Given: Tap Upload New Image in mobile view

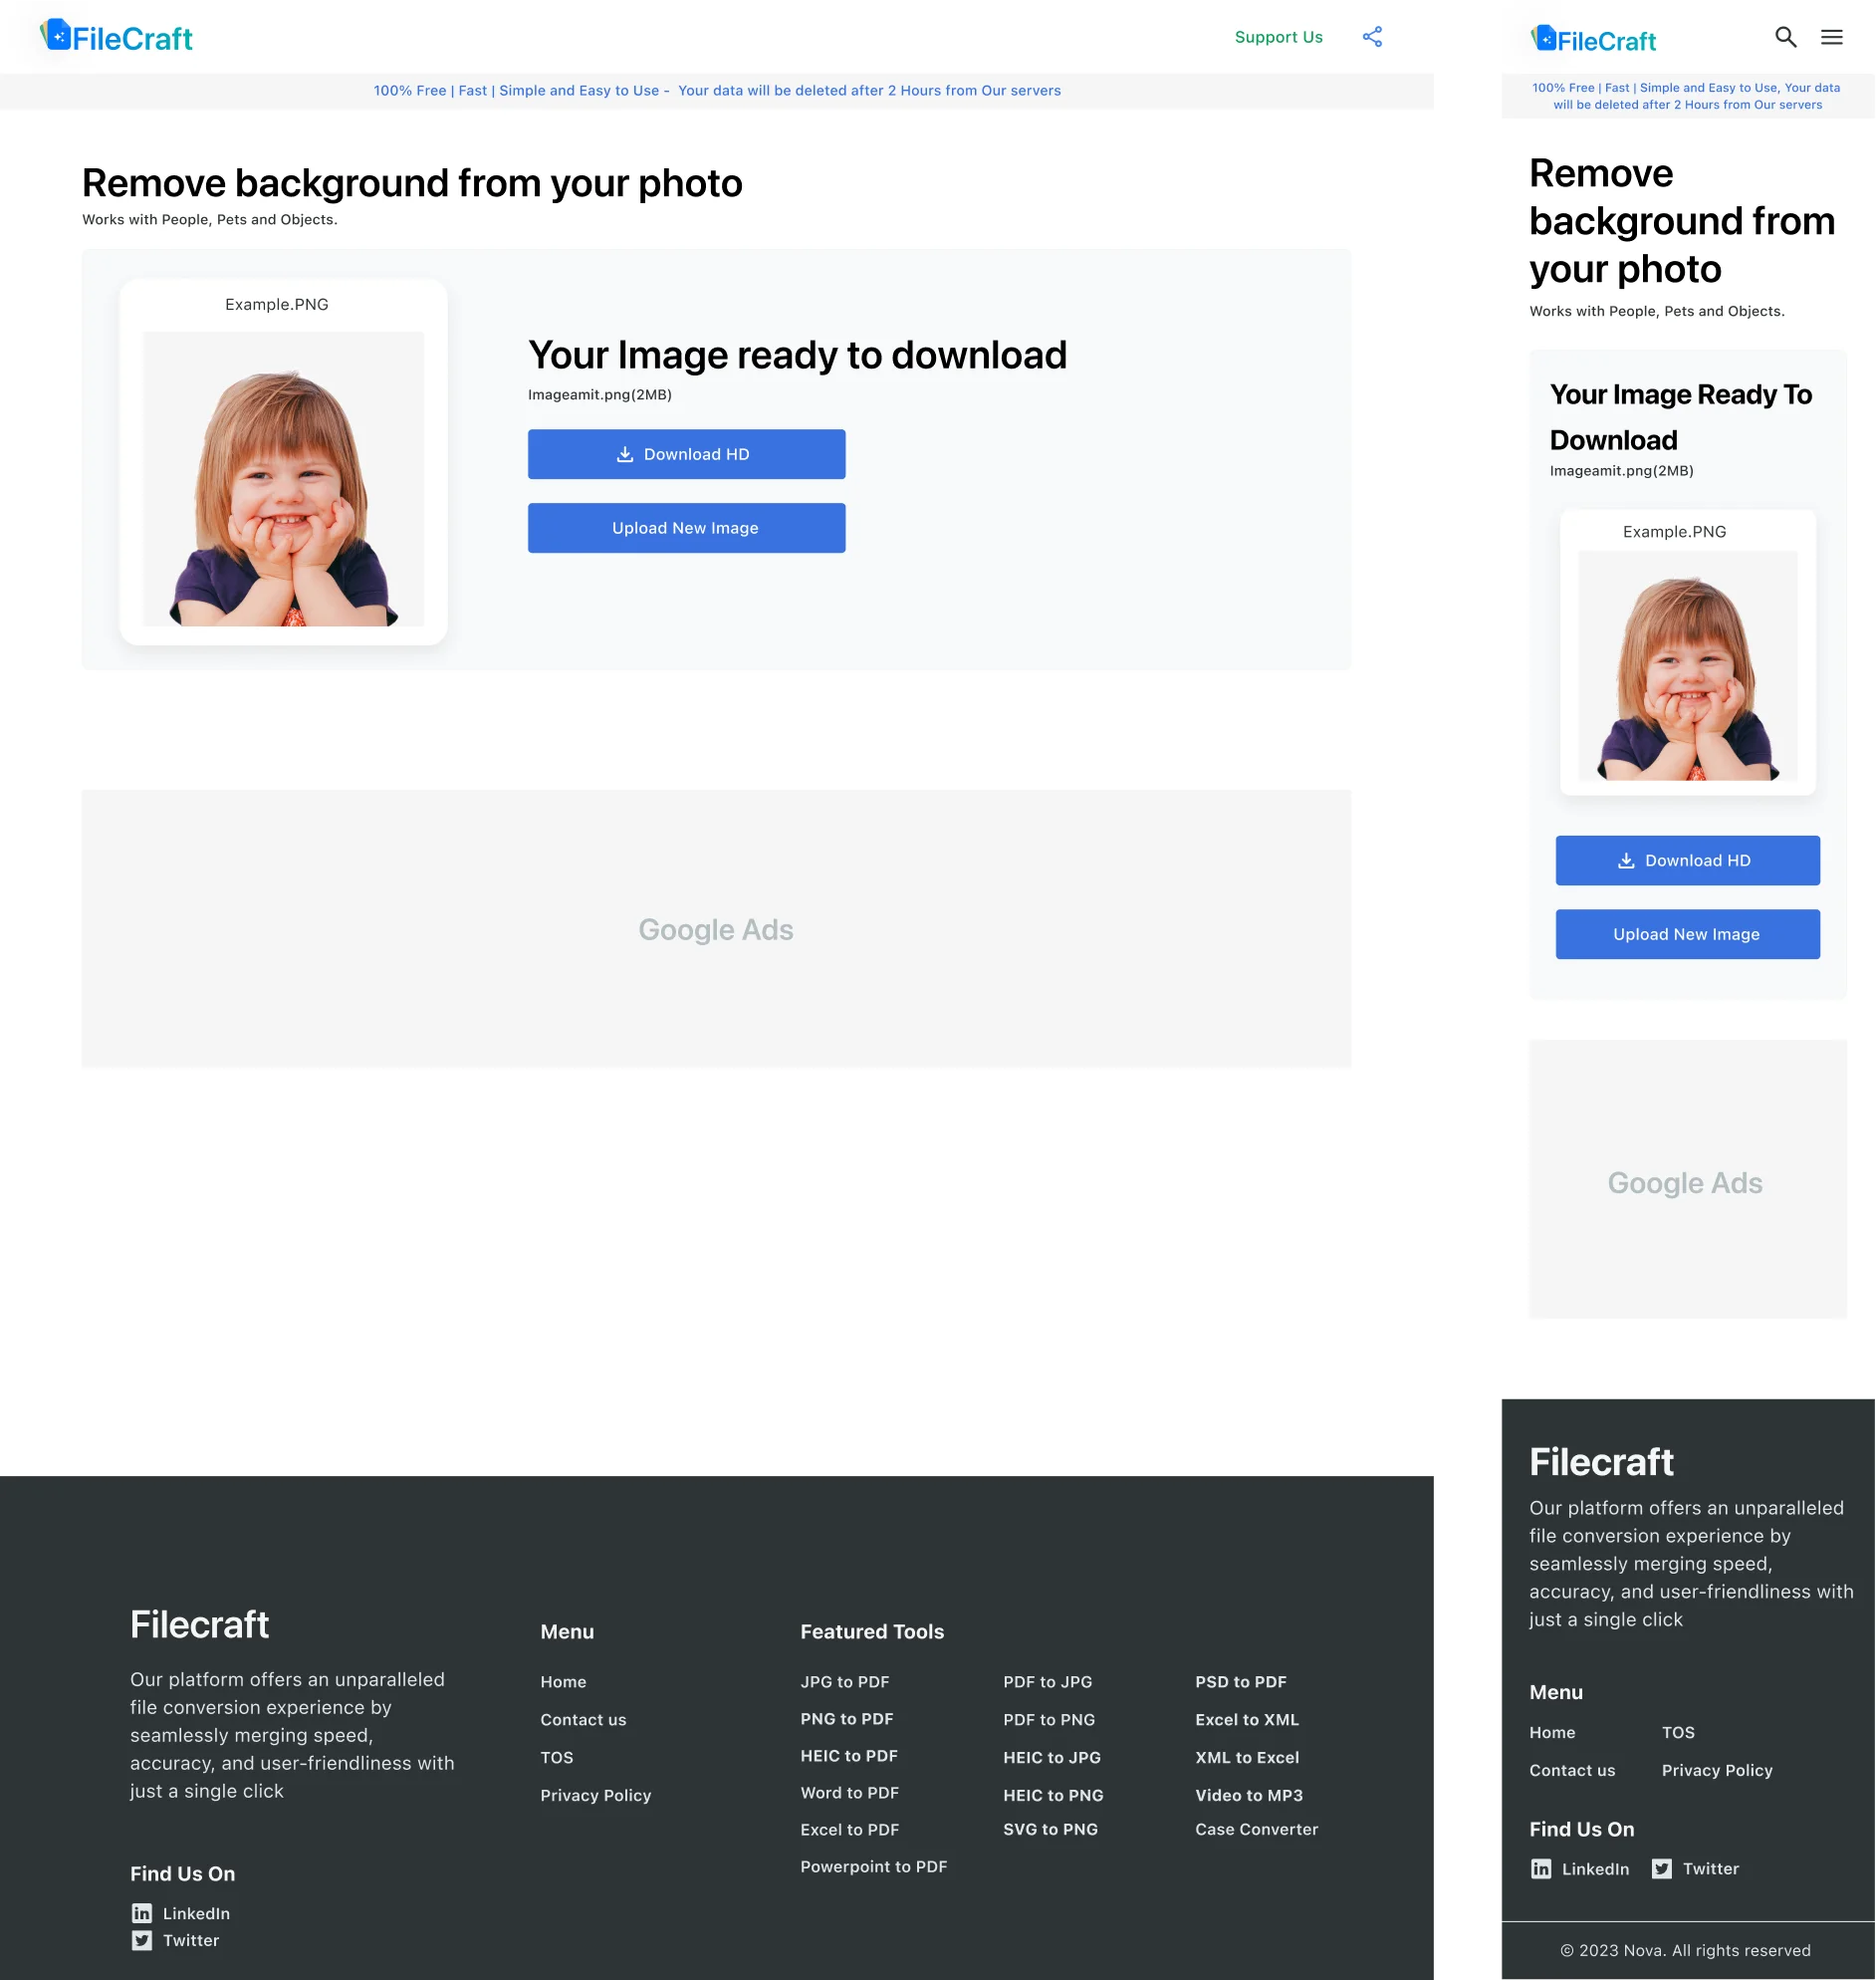Looking at the screenshot, I should click(x=1687, y=934).
